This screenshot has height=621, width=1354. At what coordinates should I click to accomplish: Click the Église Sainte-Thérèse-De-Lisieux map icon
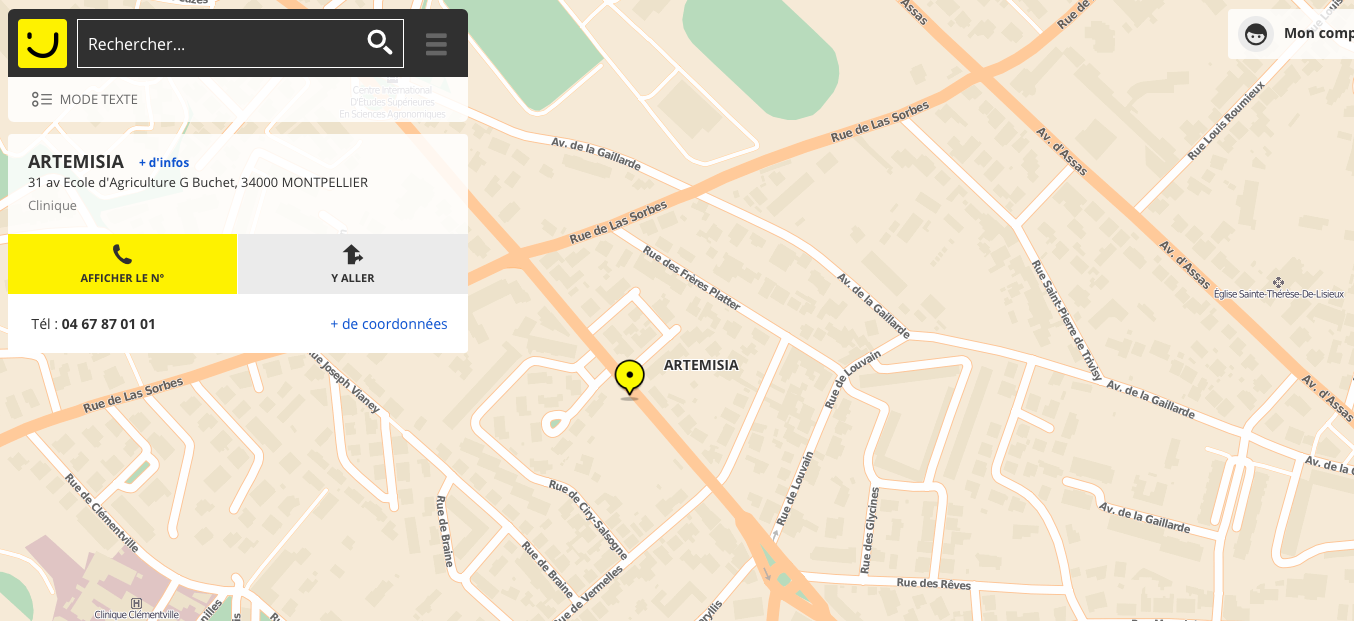click(1278, 283)
